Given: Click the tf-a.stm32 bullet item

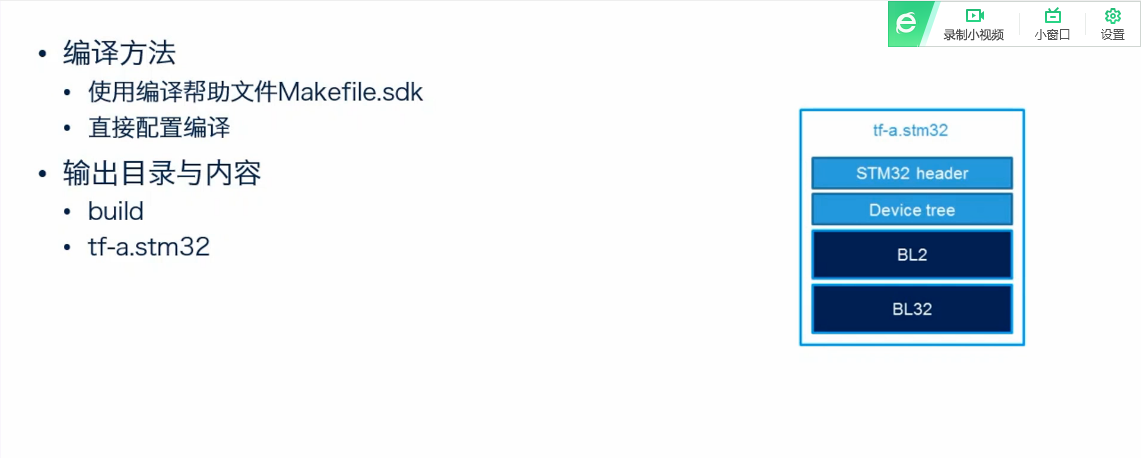Looking at the screenshot, I should [149, 248].
